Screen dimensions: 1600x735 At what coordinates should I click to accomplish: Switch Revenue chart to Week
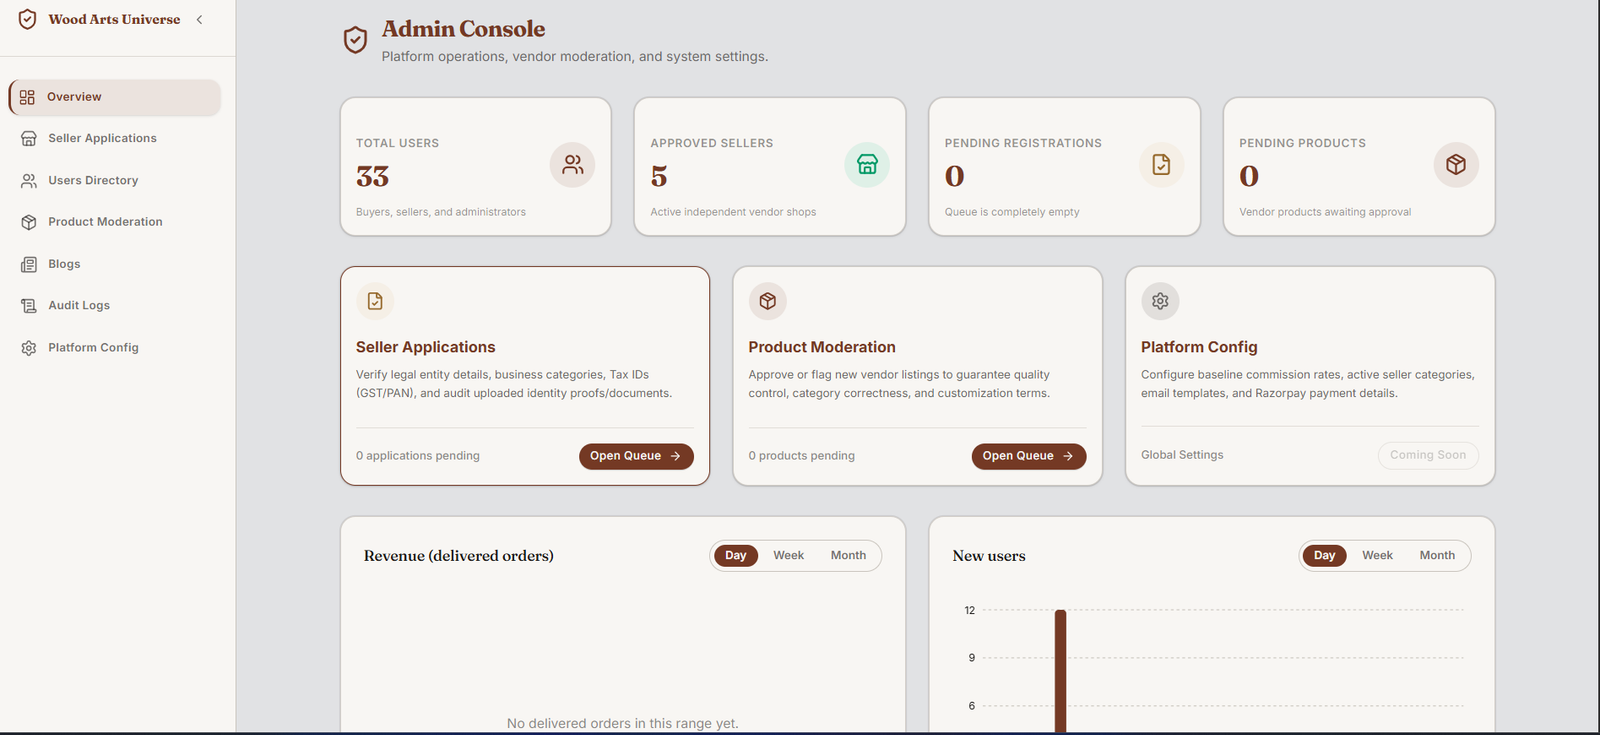(788, 556)
